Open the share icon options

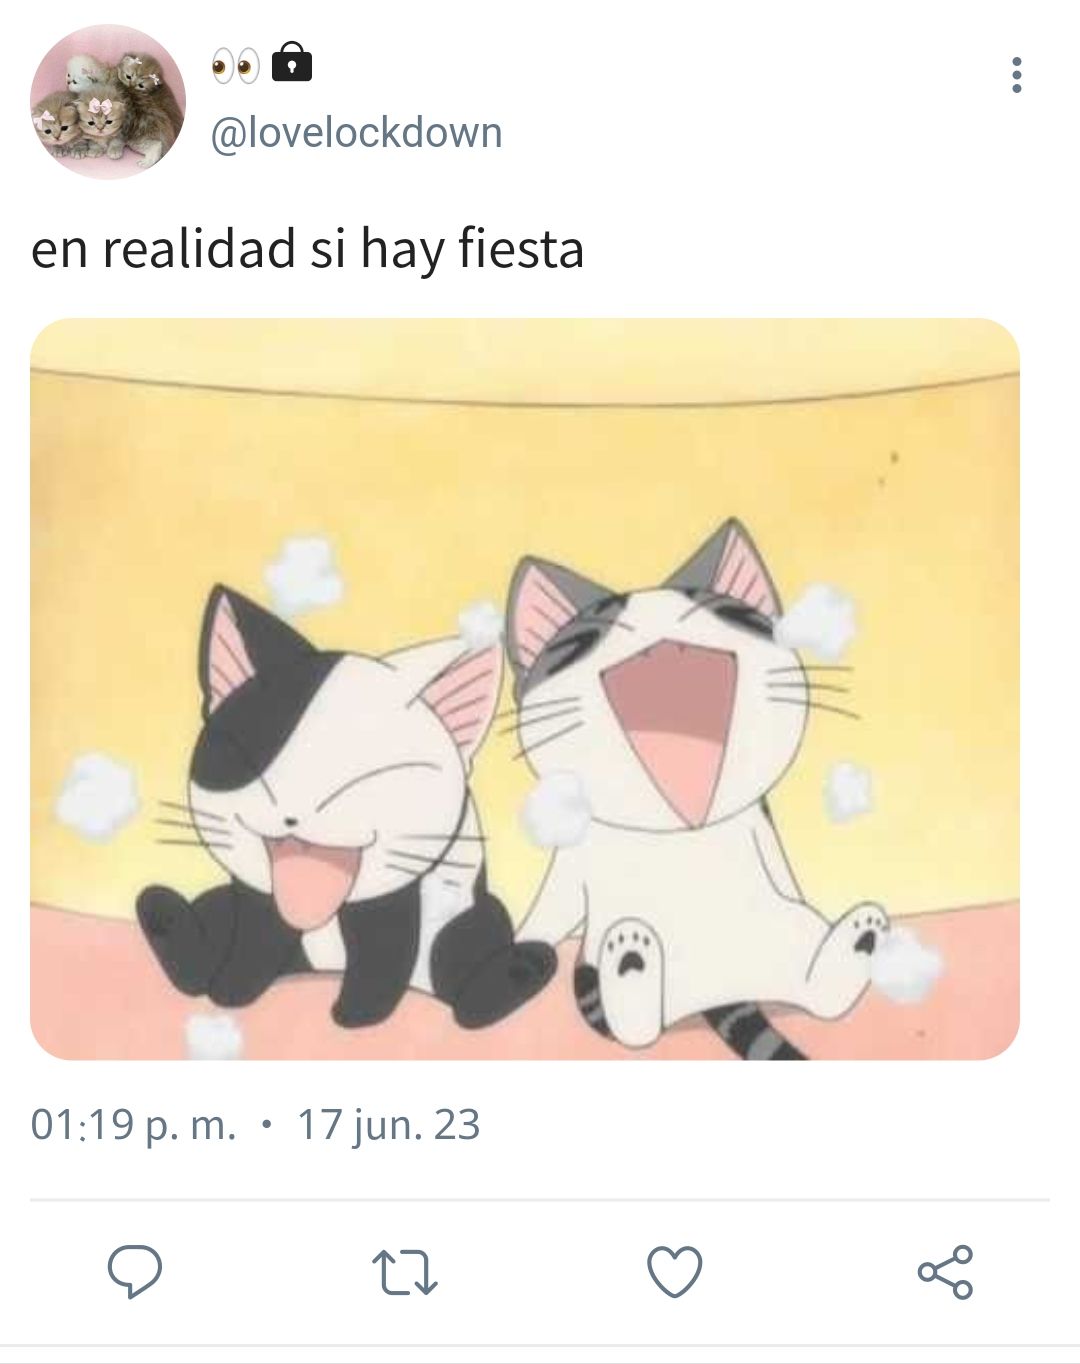tap(945, 1272)
